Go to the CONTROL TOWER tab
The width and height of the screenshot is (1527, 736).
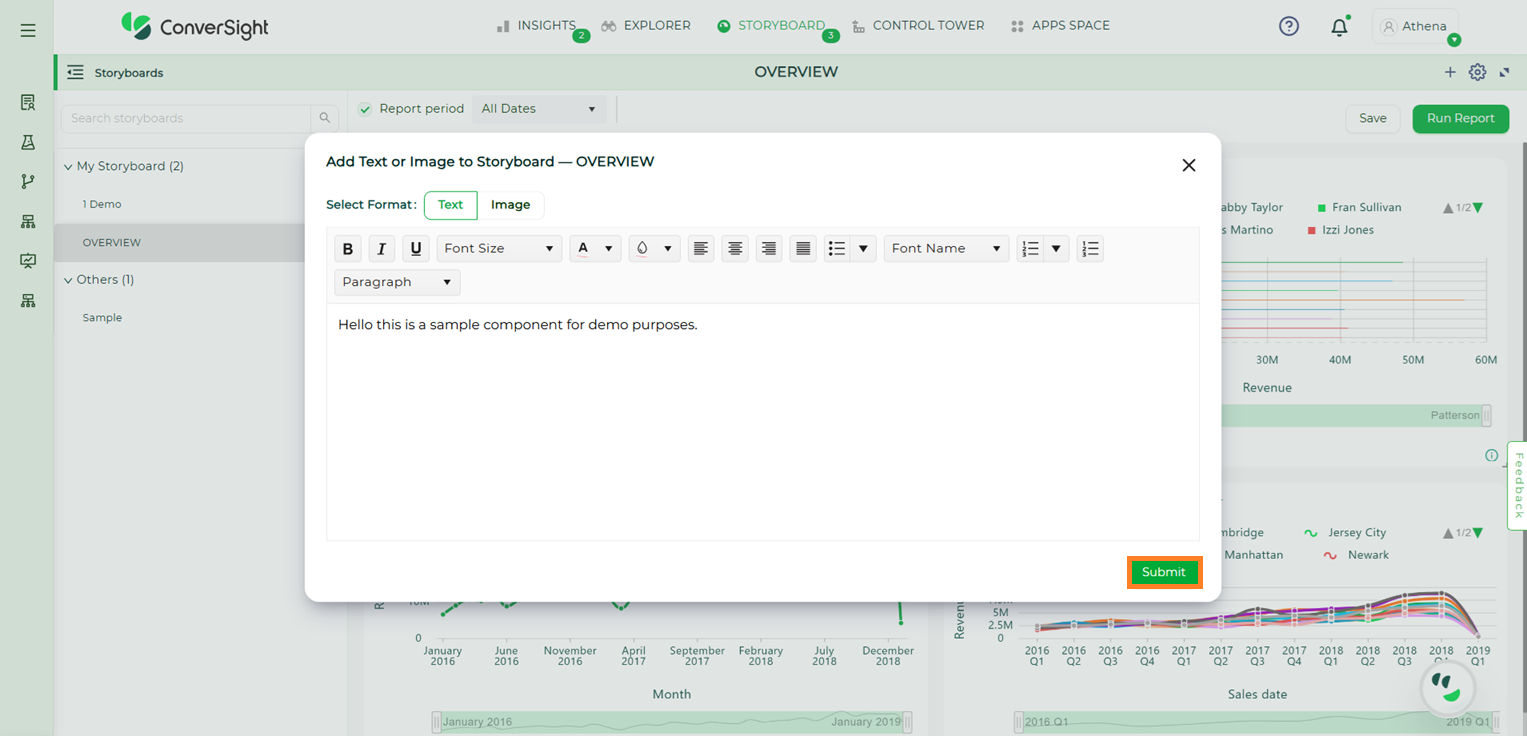pos(918,26)
